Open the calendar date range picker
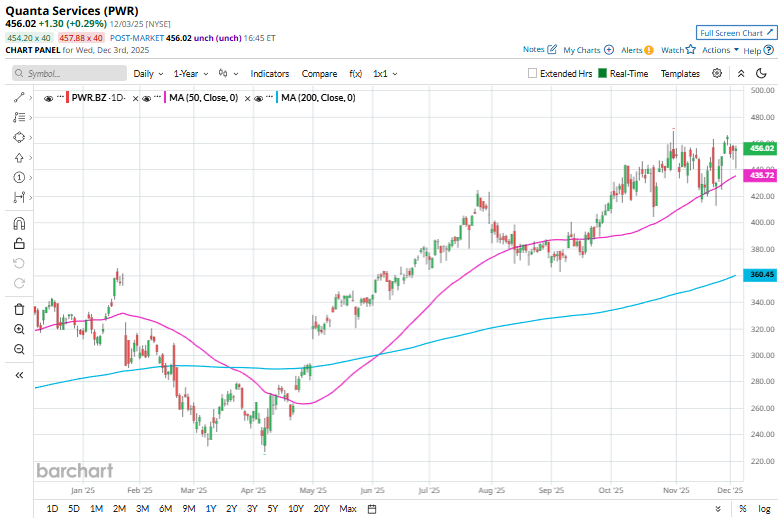 pos(371,509)
